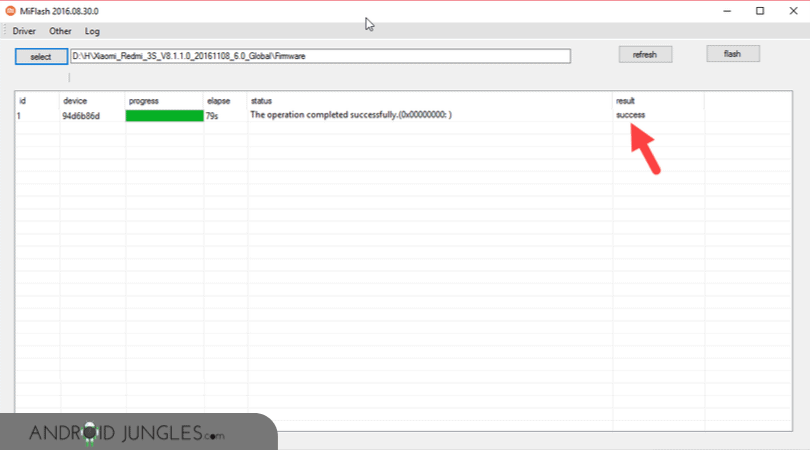This screenshot has height=450, width=810.
Task: Click the refresh button
Action: pos(645,54)
